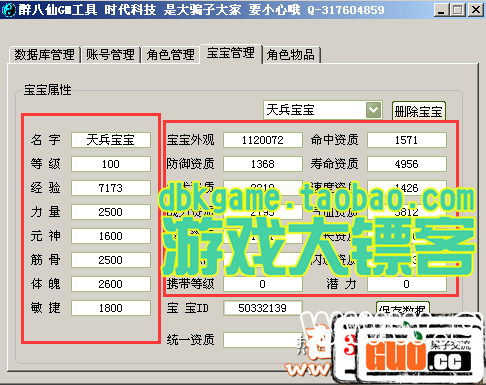This screenshot has width=486, height=385.
Task: Expand the 天兵宝宝 pet dropdown arrow
Action: coord(373,110)
